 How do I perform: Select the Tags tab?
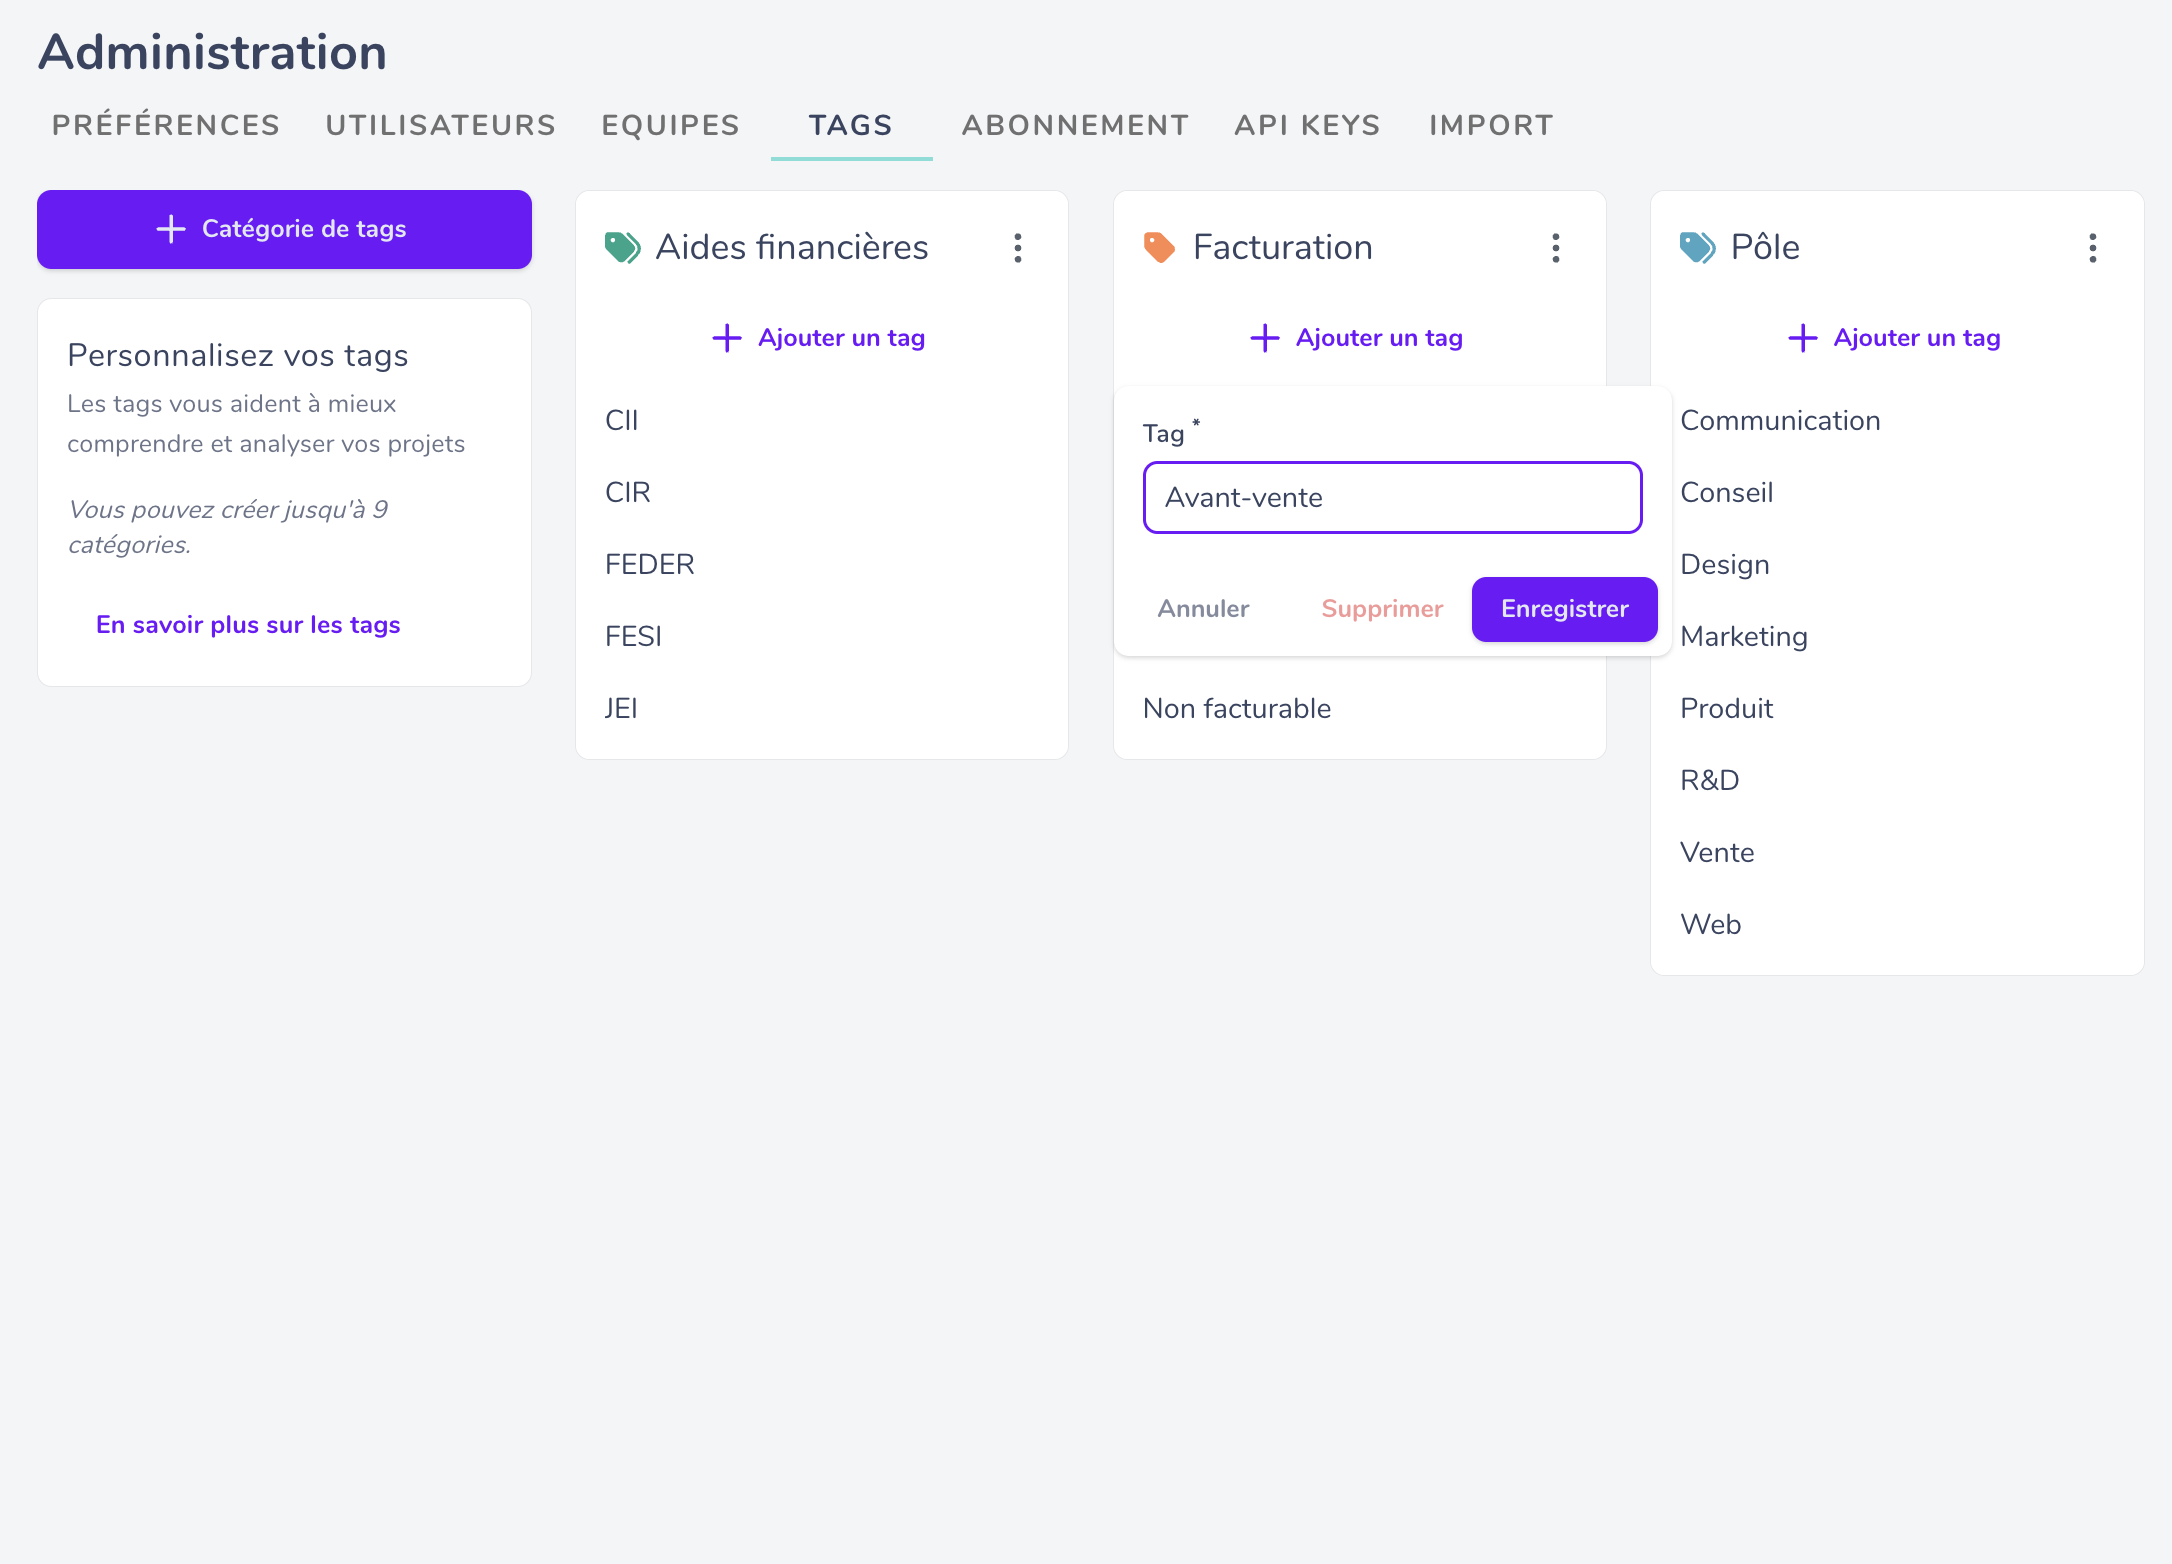tap(851, 125)
